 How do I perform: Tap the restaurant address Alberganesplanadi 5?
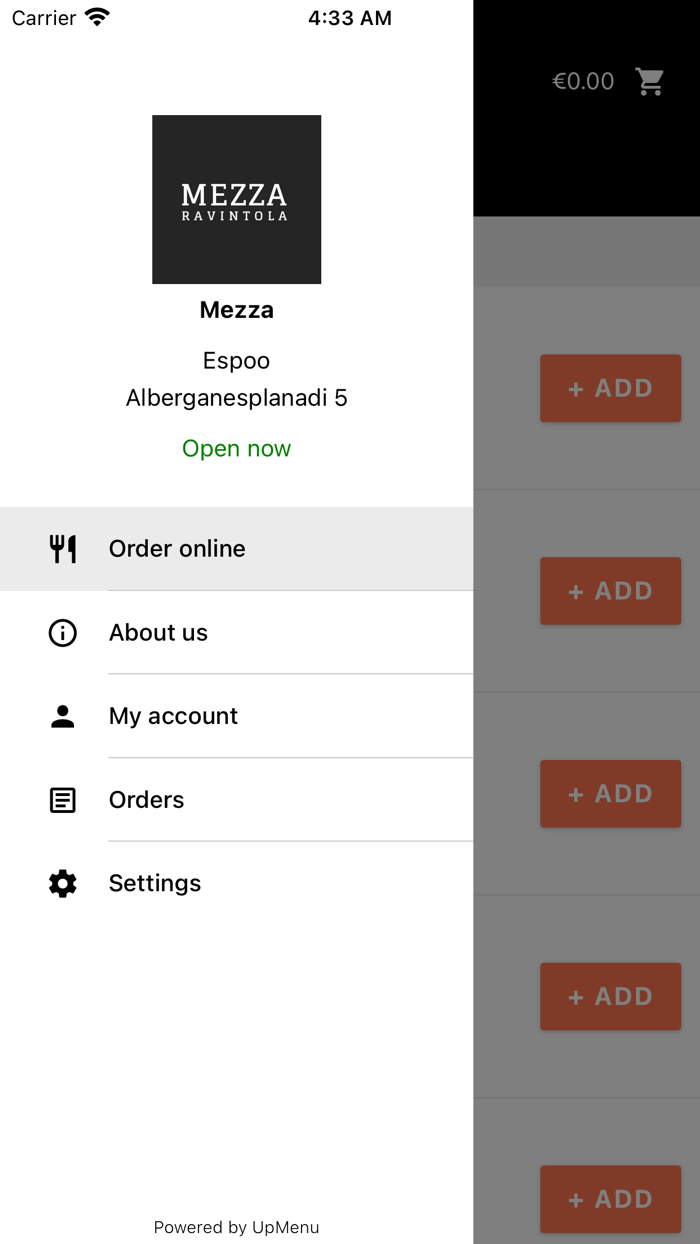pos(236,397)
